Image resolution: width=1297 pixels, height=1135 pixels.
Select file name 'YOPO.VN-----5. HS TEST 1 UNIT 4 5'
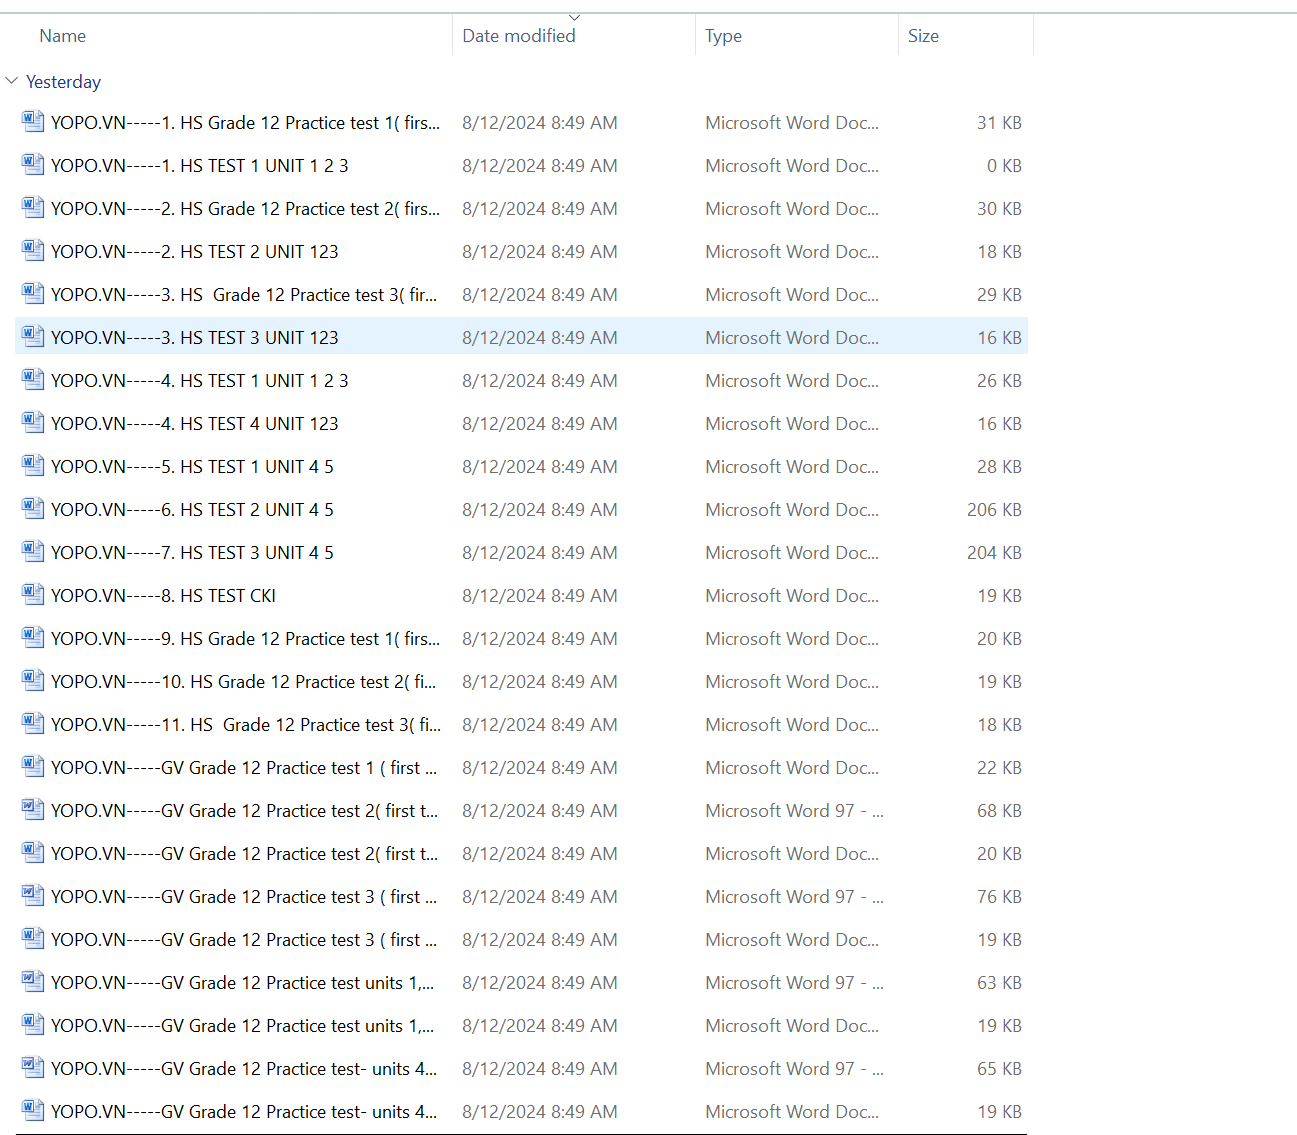[x=192, y=467]
